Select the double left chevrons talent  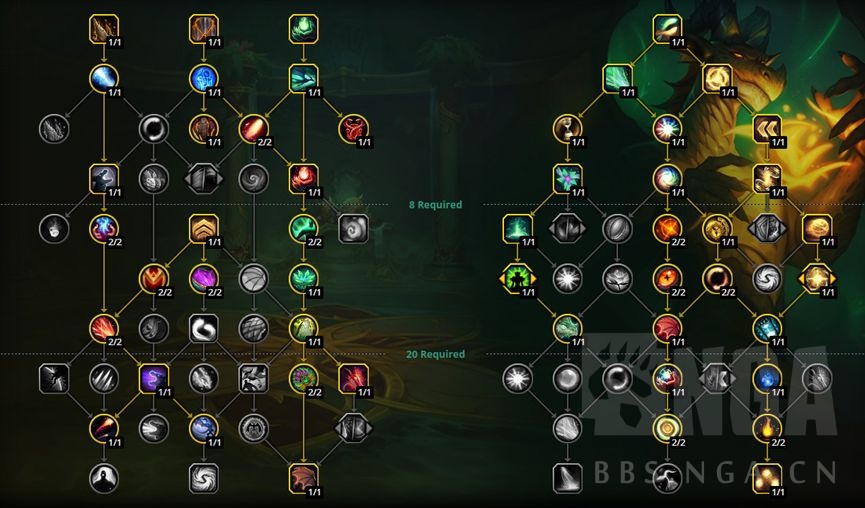(x=767, y=129)
